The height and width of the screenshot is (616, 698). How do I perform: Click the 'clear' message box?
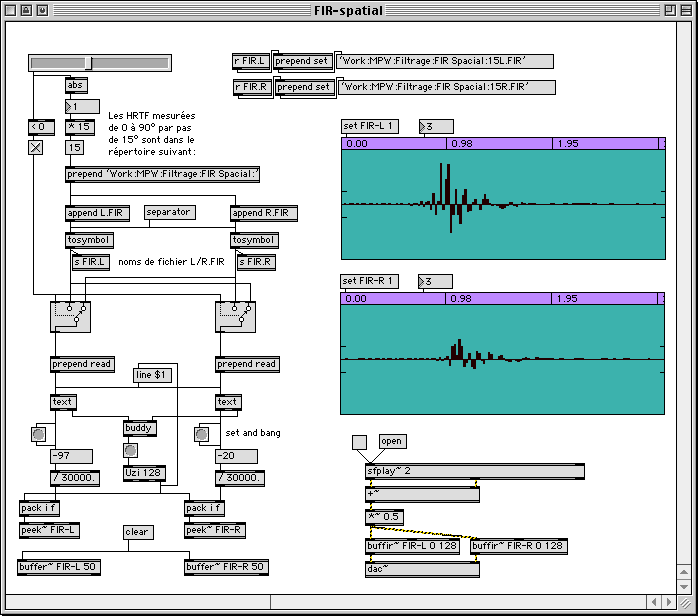tap(138, 532)
